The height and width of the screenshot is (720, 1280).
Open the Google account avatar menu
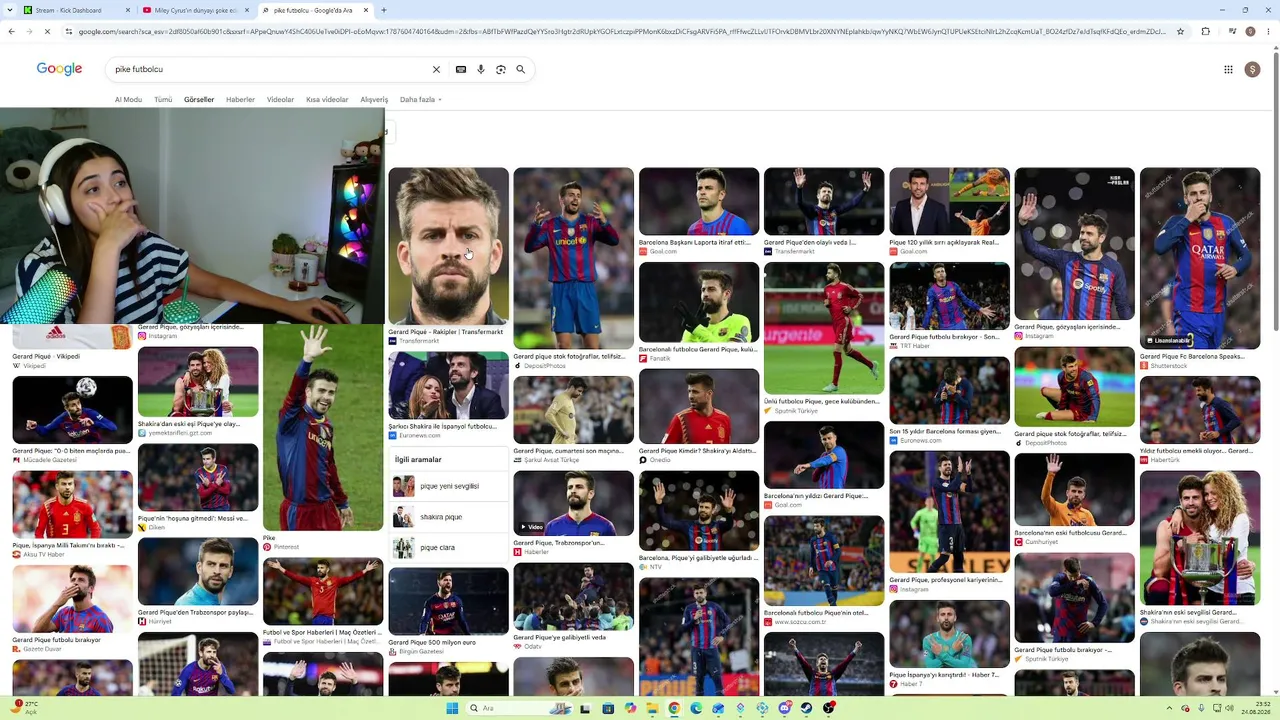coord(1252,69)
